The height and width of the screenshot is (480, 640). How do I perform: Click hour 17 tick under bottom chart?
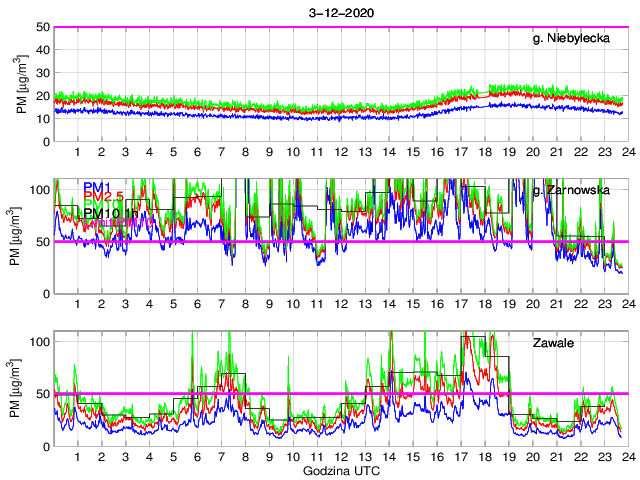[461, 457]
